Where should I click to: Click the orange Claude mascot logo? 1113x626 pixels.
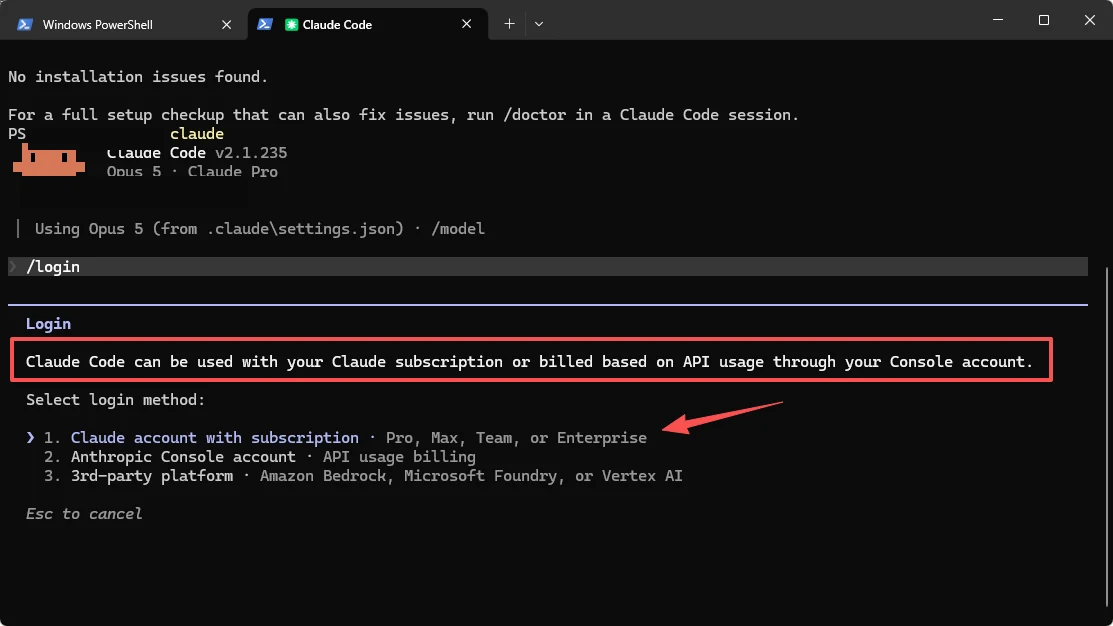pos(48,160)
